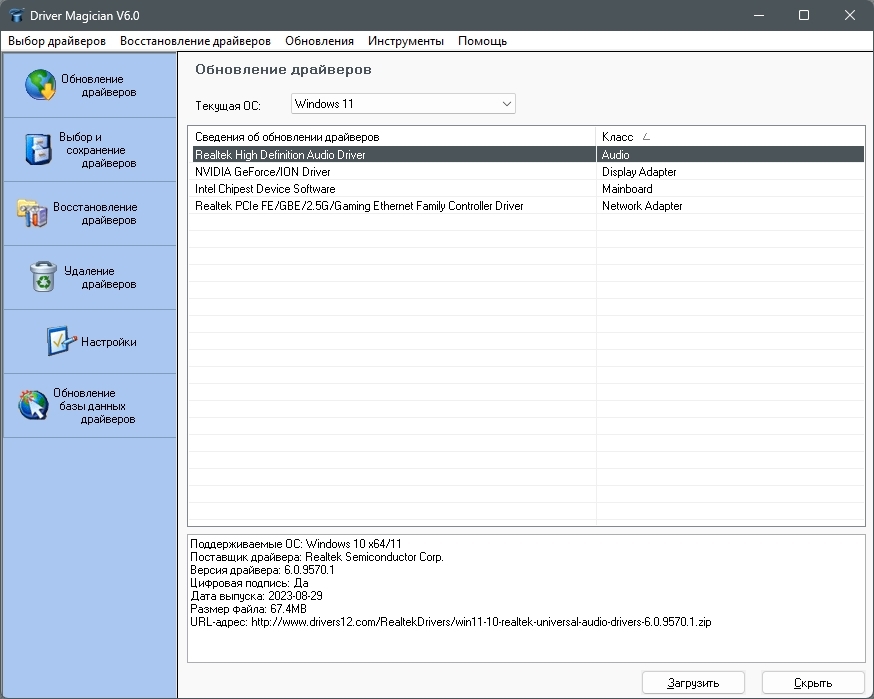Click the Размер файла 67.4MB line
874x699 pixels.
click(x=248, y=609)
